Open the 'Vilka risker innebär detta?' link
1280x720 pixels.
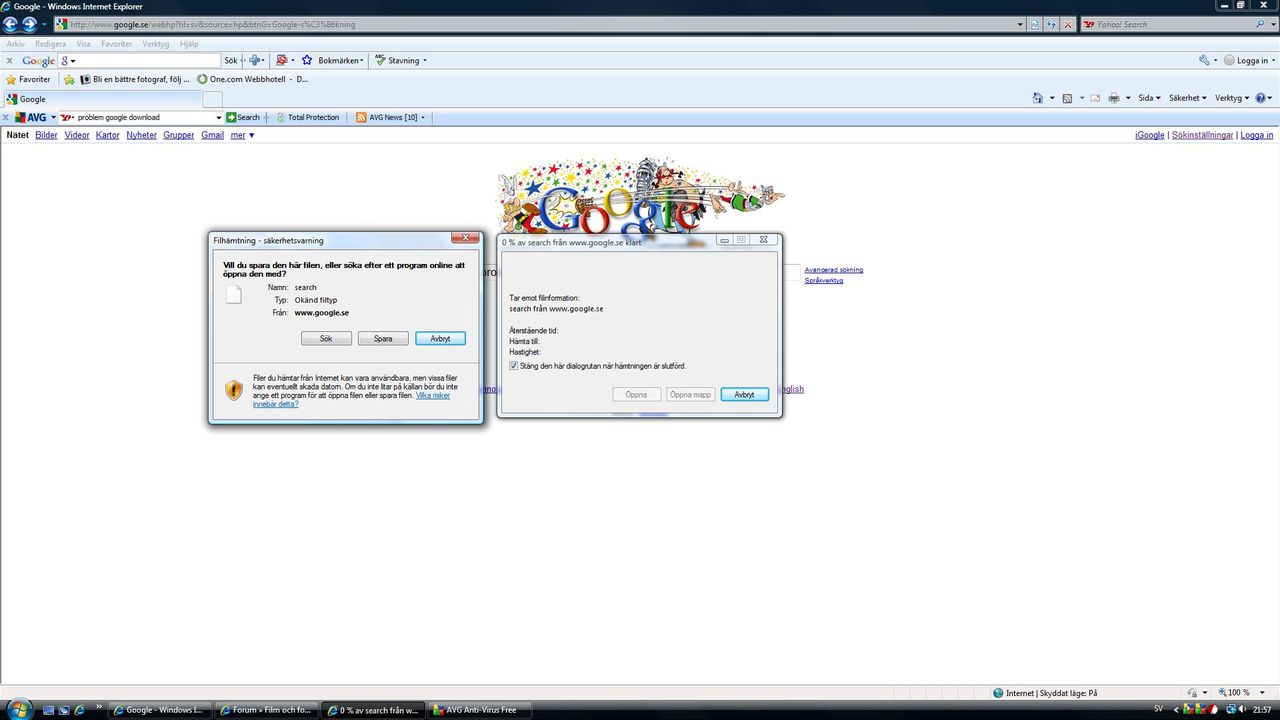click(351, 400)
